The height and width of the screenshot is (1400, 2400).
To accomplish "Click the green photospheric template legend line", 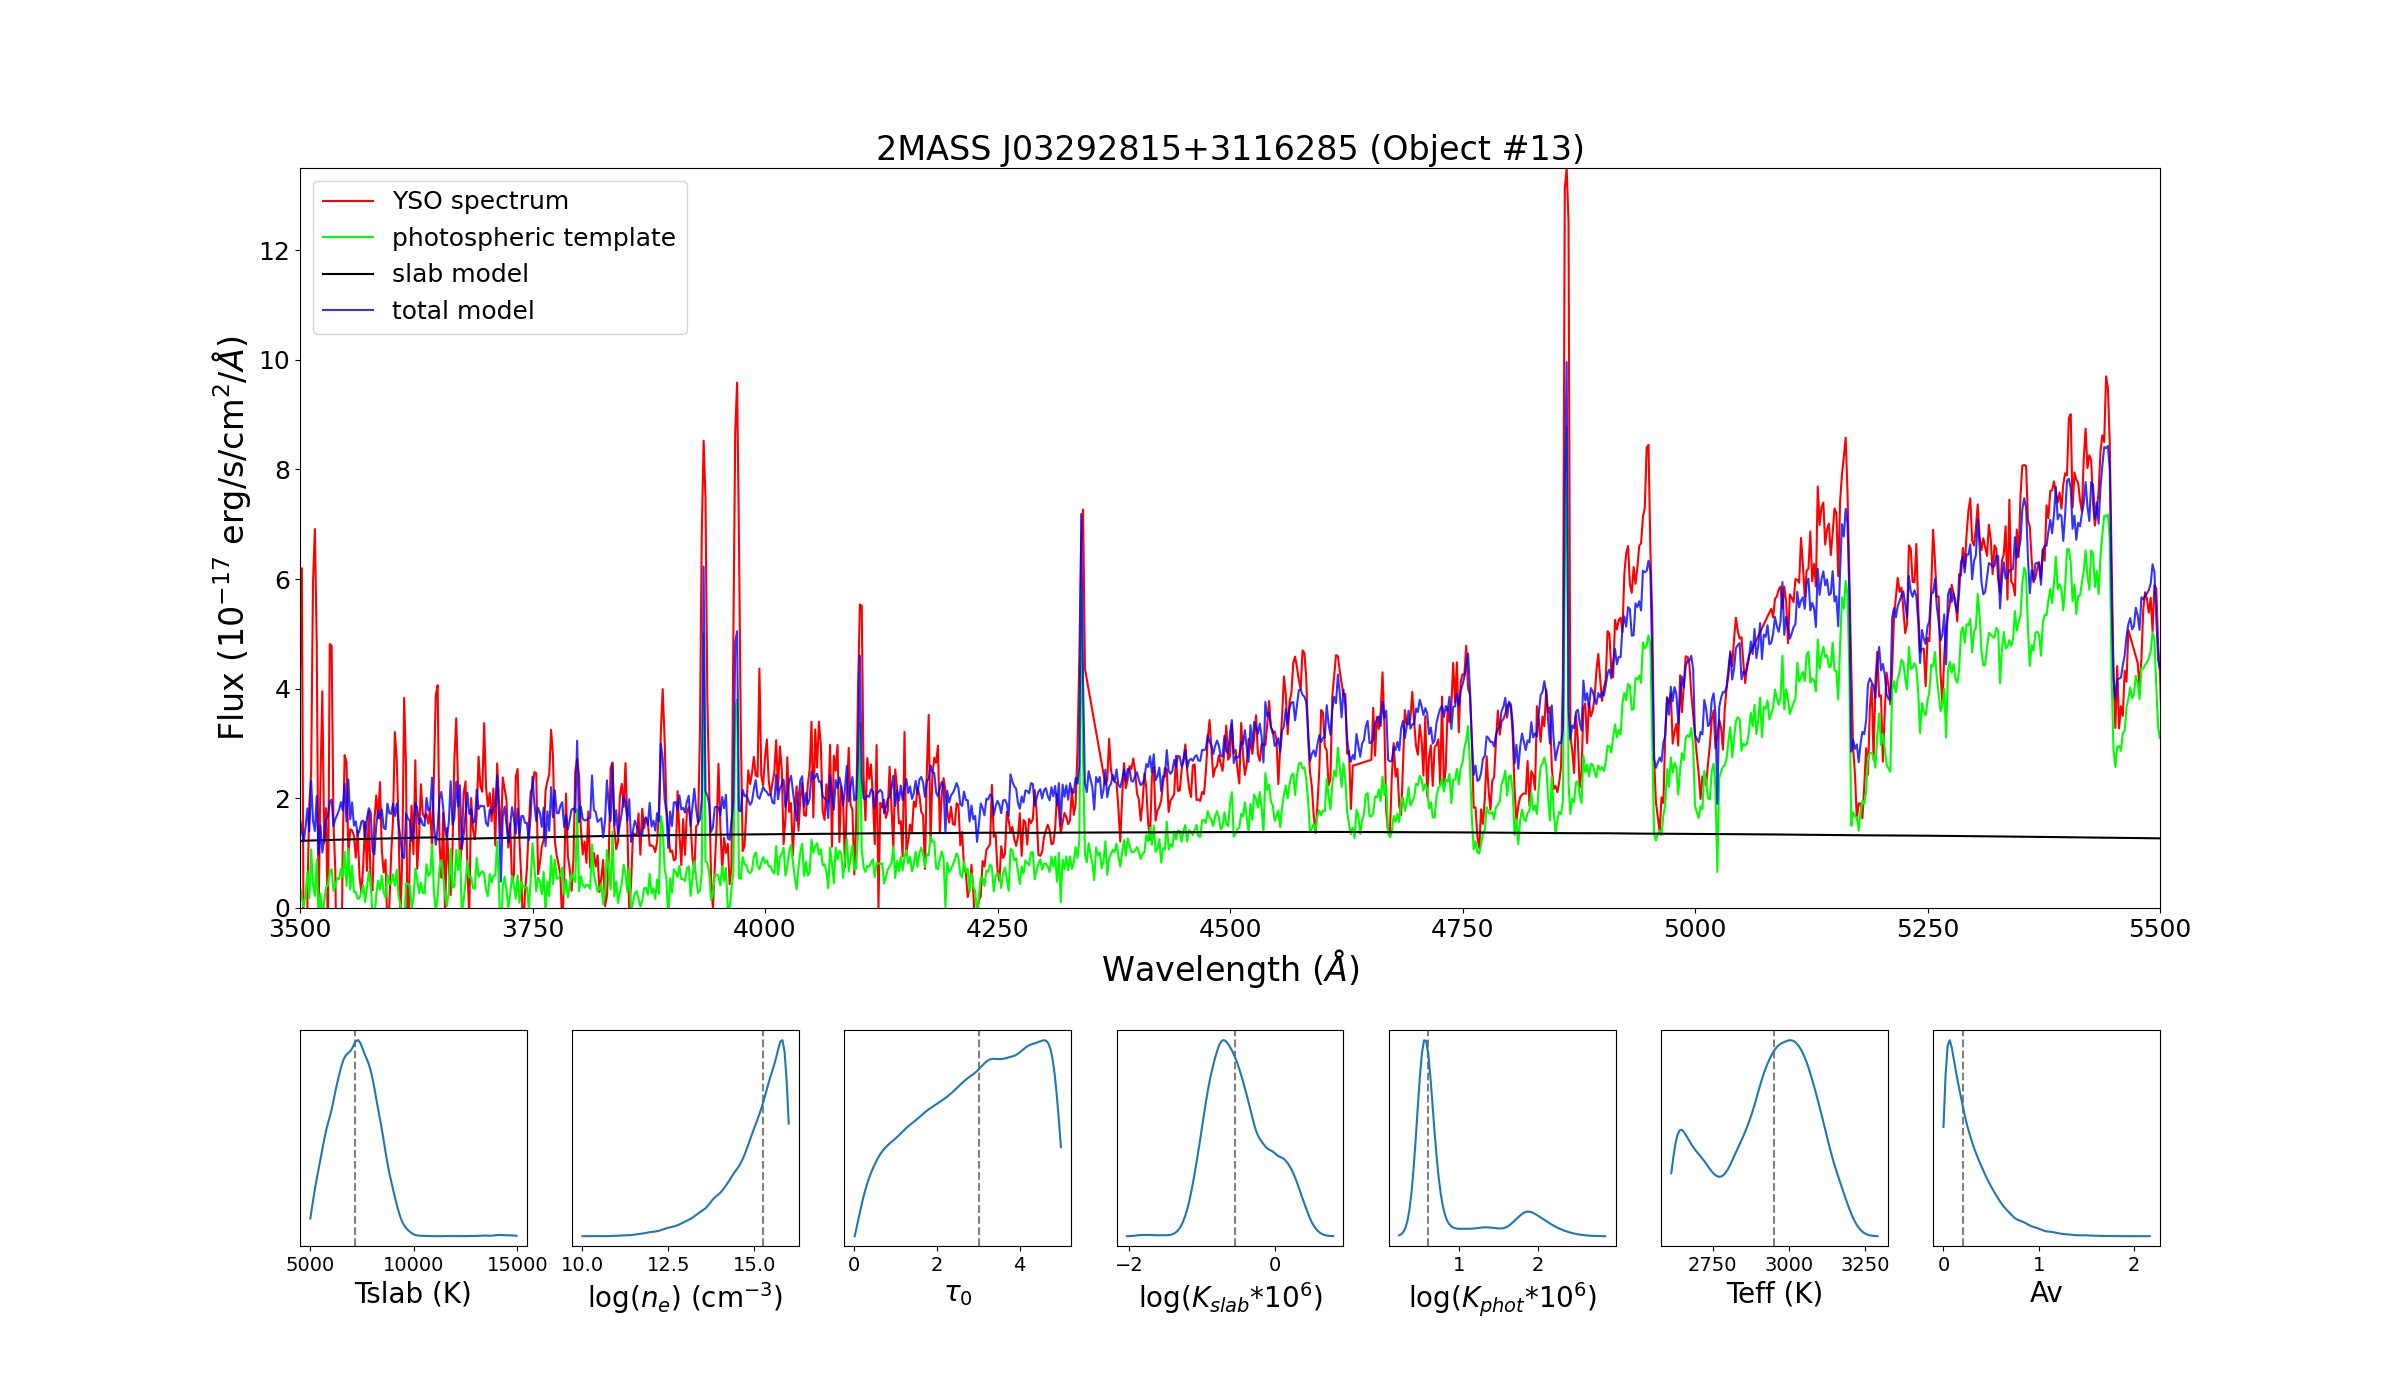I will coord(347,238).
